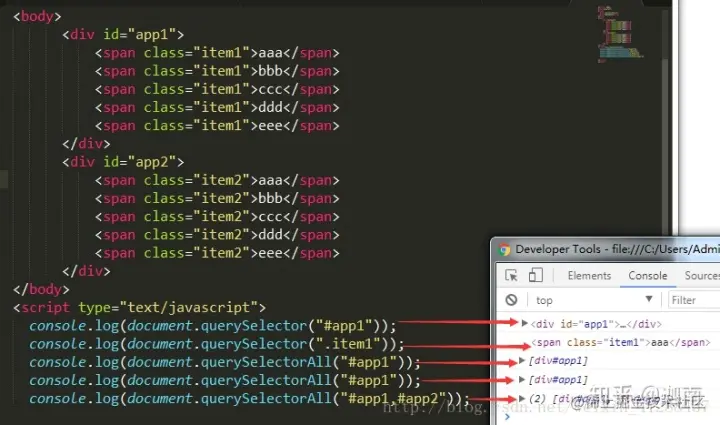
Task: Click the span class="item1" aaa console output
Action: [621, 342]
